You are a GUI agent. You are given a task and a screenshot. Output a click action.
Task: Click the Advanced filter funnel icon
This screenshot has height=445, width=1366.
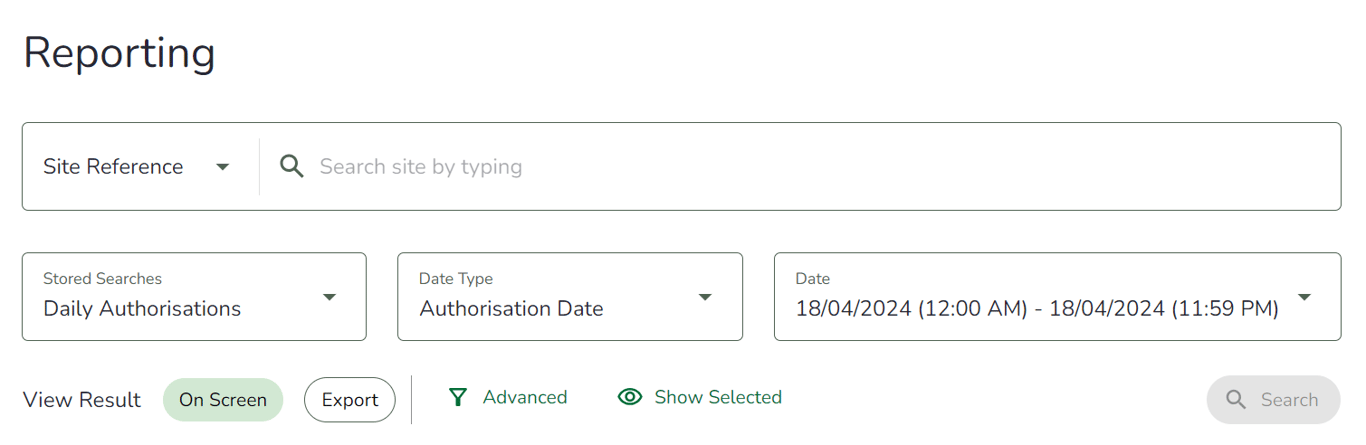(x=458, y=398)
